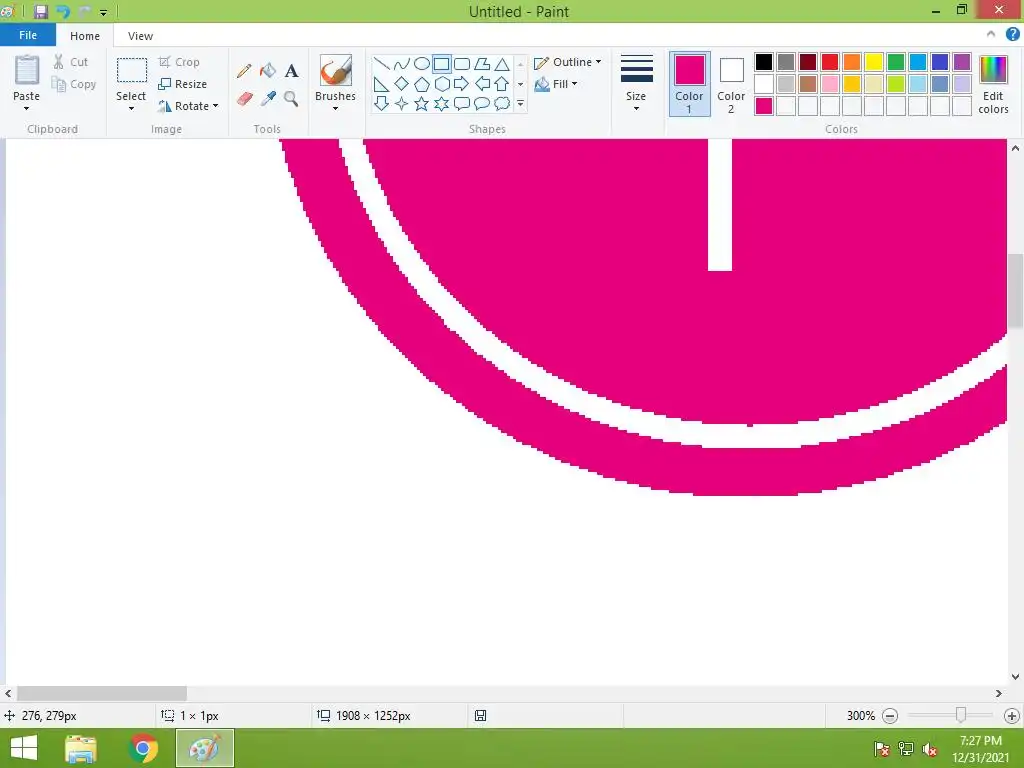Open the shape Fill dropdown
1024x768 pixels.
[x=556, y=84]
